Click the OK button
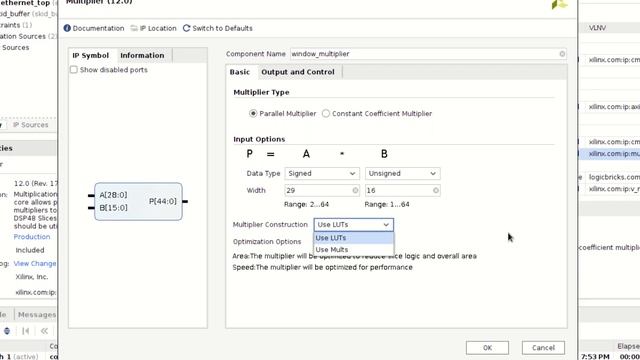The height and width of the screenshot is (360, 640). click(487, 348)
